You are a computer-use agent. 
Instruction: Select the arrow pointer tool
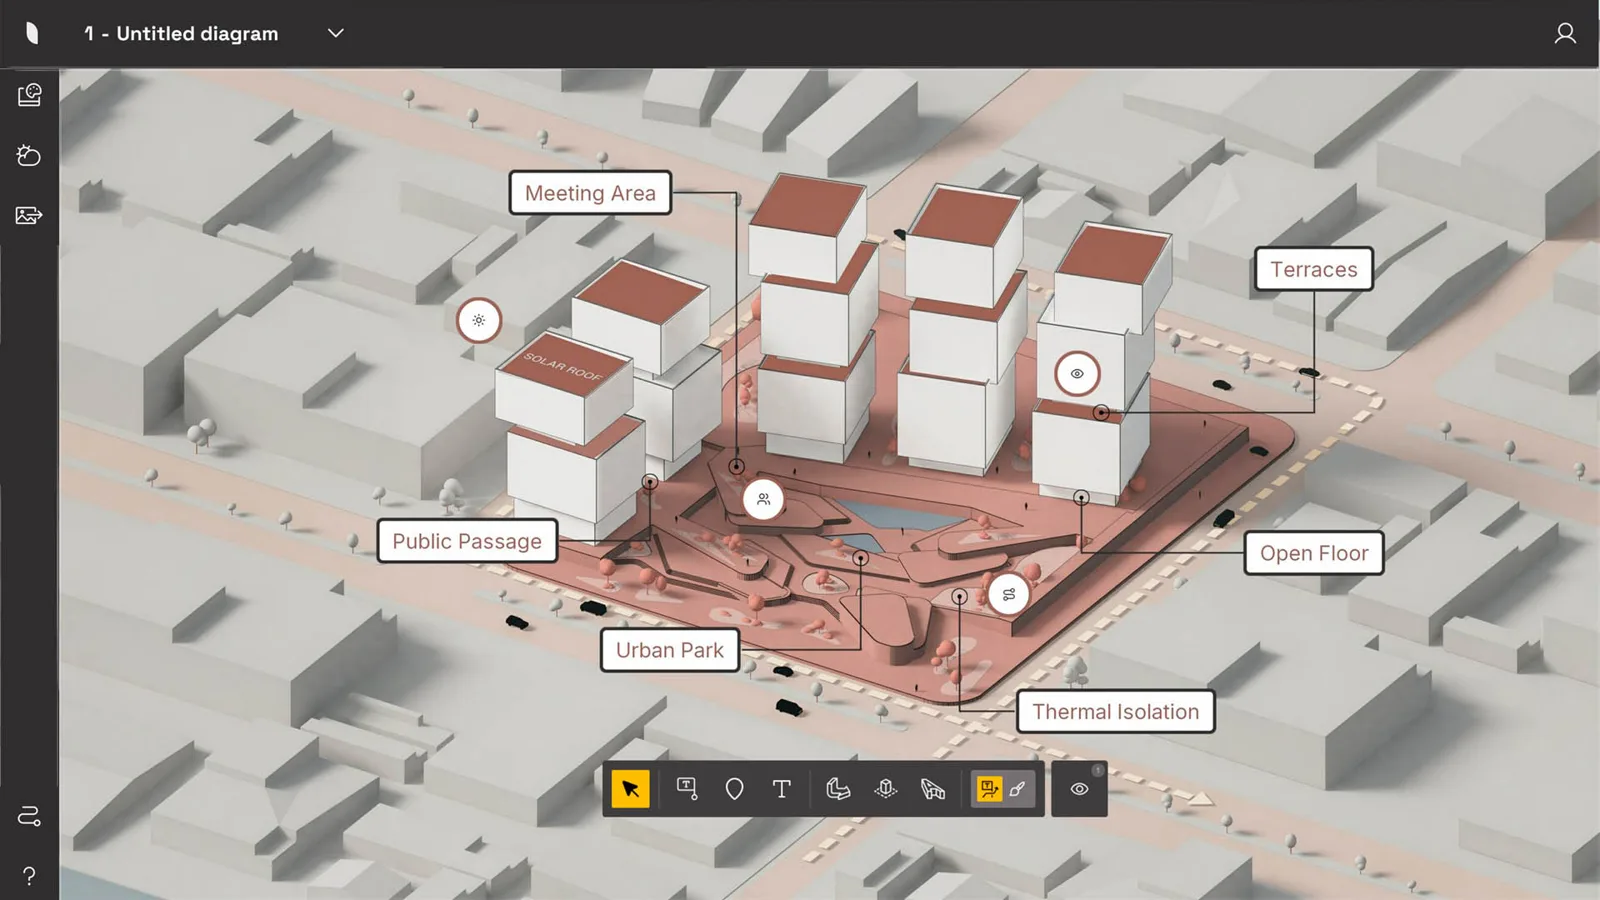(x=630, y=789)
